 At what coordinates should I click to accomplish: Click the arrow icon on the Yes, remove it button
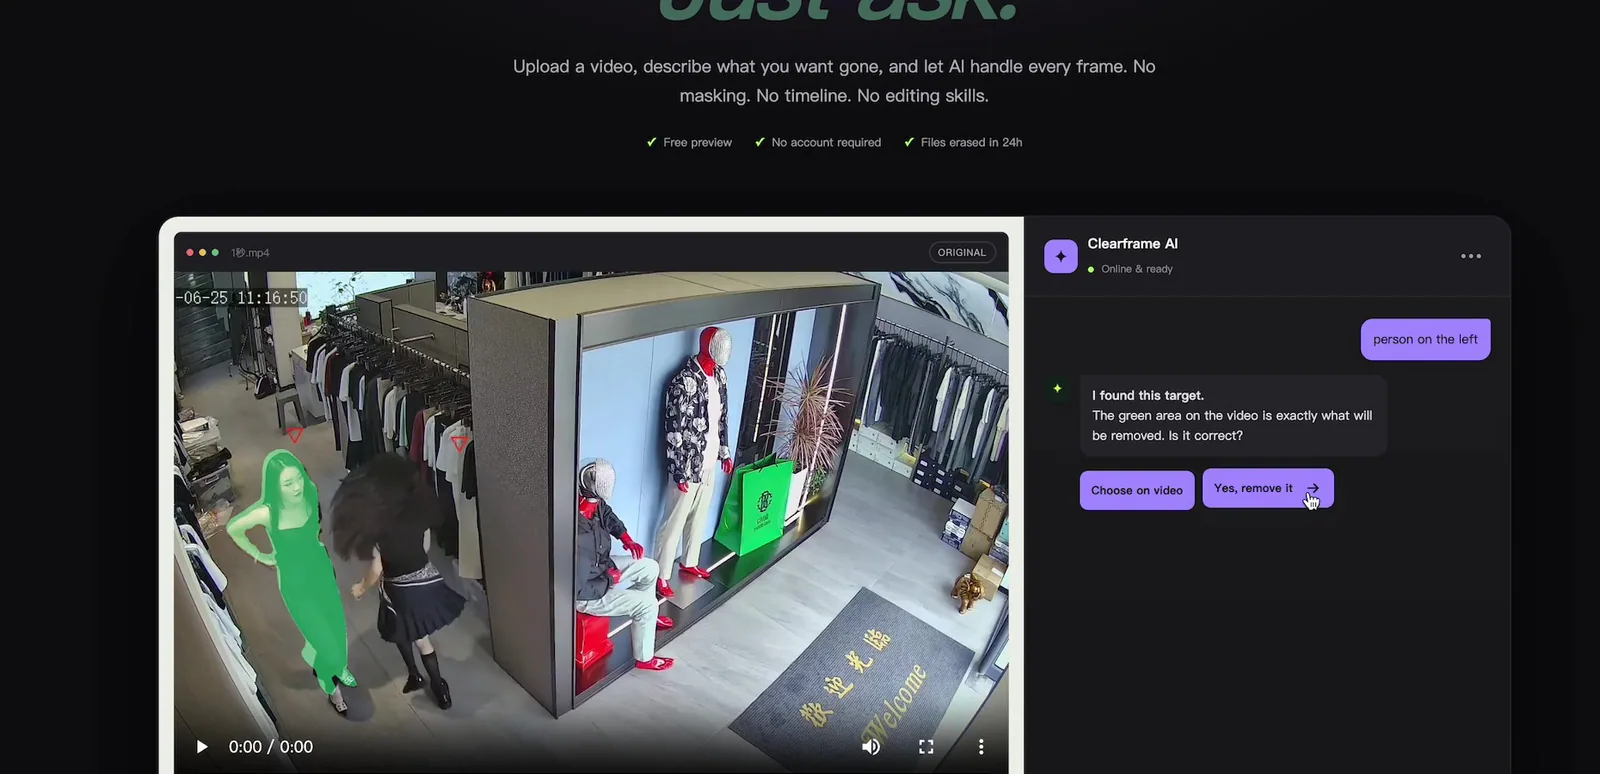(x=1313, y=488)
